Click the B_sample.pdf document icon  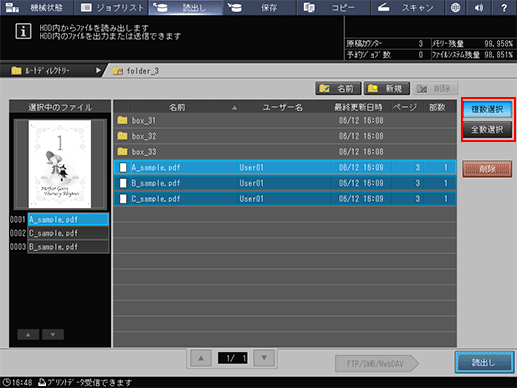pos(123,183)
